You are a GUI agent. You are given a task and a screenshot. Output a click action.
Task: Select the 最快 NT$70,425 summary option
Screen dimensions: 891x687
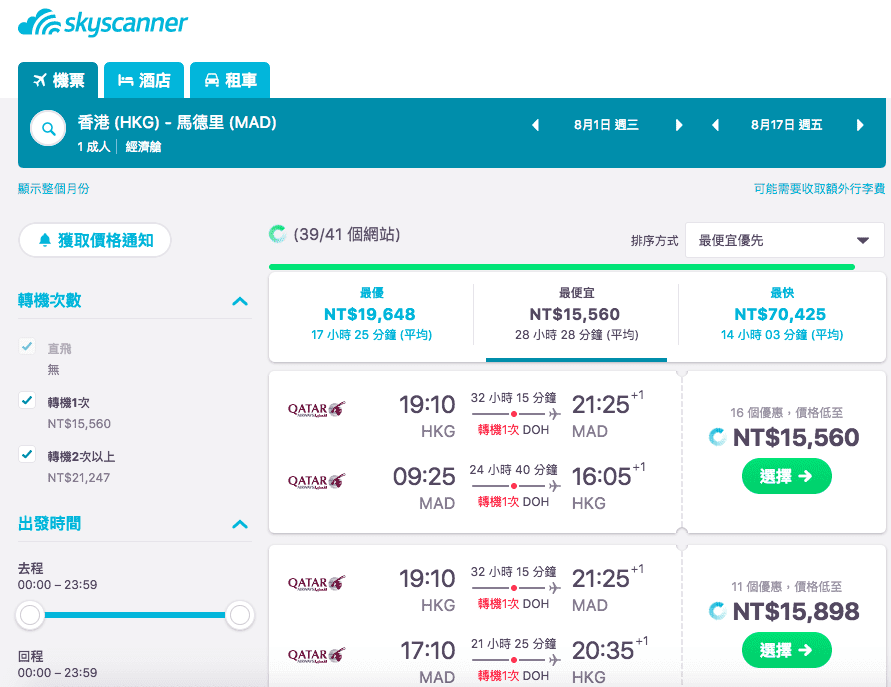(x=782, y=314)
